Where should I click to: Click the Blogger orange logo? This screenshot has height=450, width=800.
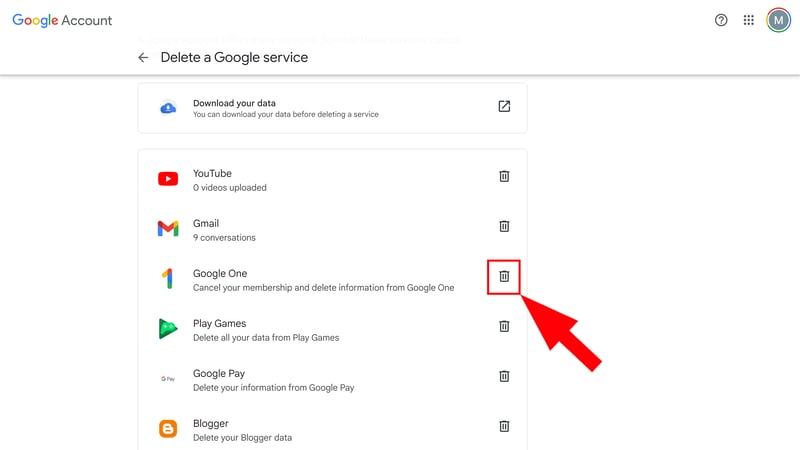(x=168, y=429)
